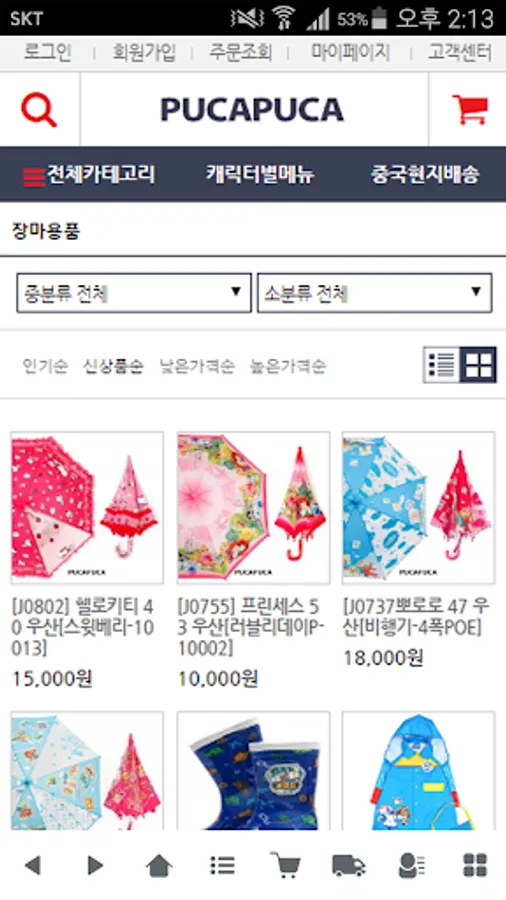
Task: Open the 전체카테고리 hamburger menu
Action: (x=89, y=174)
